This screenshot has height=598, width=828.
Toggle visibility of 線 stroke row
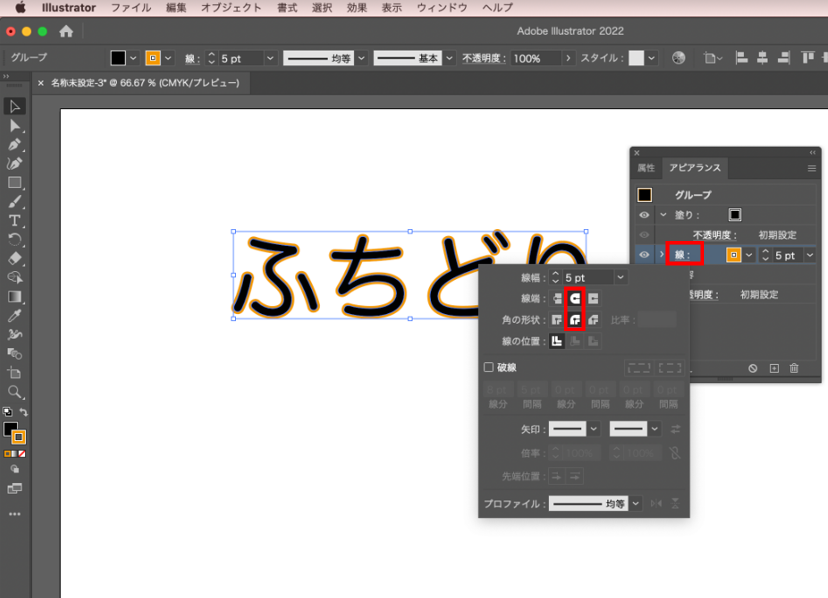(644, 255)
